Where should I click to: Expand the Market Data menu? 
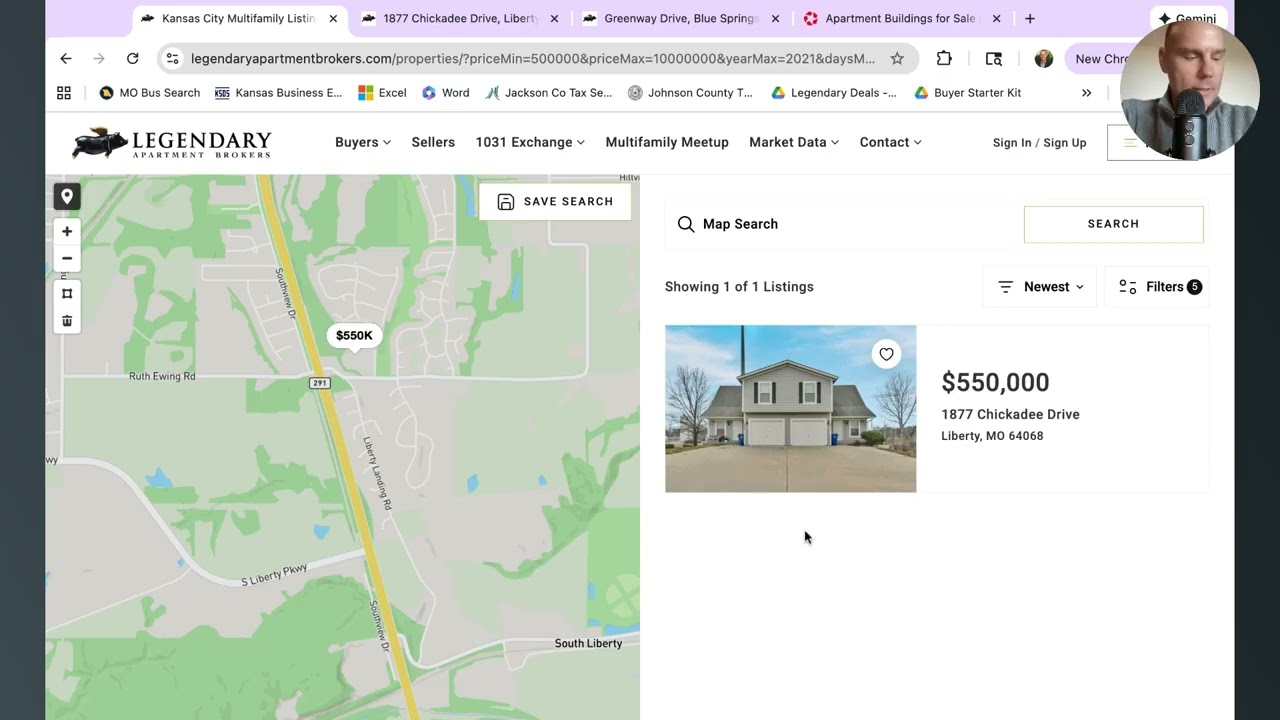point(794,142)
